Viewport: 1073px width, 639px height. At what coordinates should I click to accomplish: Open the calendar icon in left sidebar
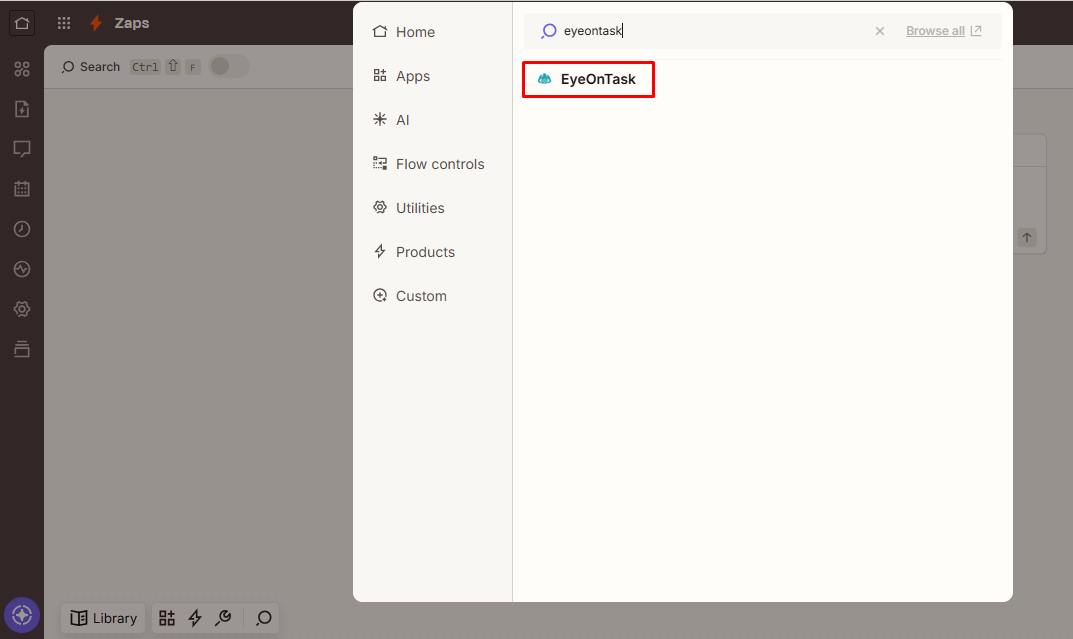(22, 189)
